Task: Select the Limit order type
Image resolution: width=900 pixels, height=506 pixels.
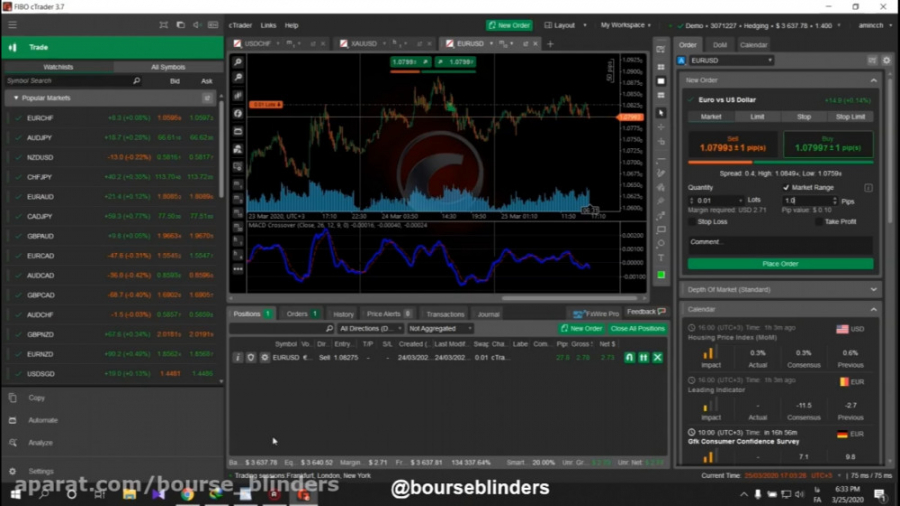Action: pos(757,116)
